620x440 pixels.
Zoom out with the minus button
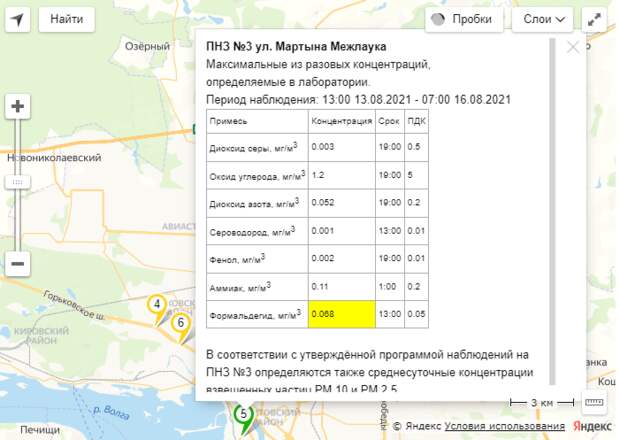[18, 264]
